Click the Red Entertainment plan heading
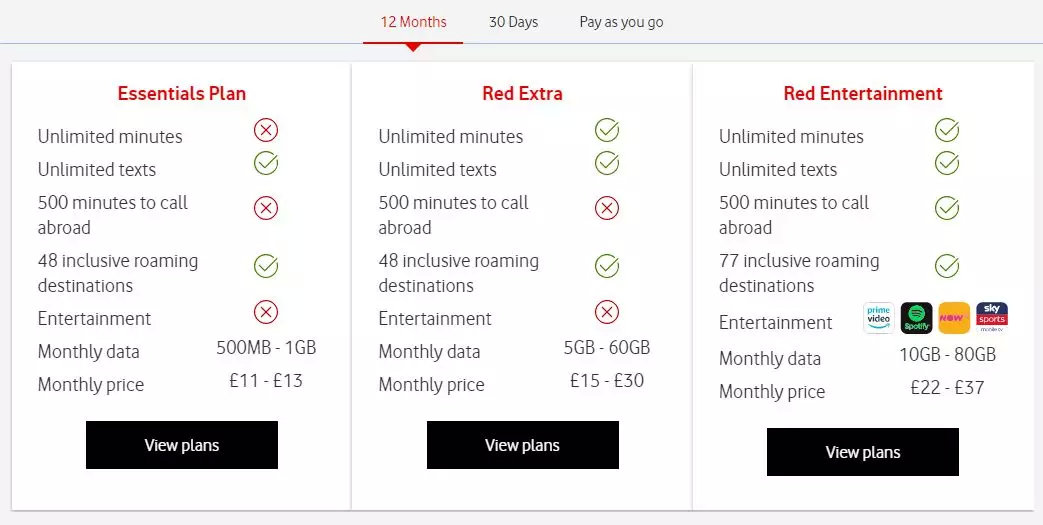The width and height of the screenshot is (1043, 525). (862, 94)
